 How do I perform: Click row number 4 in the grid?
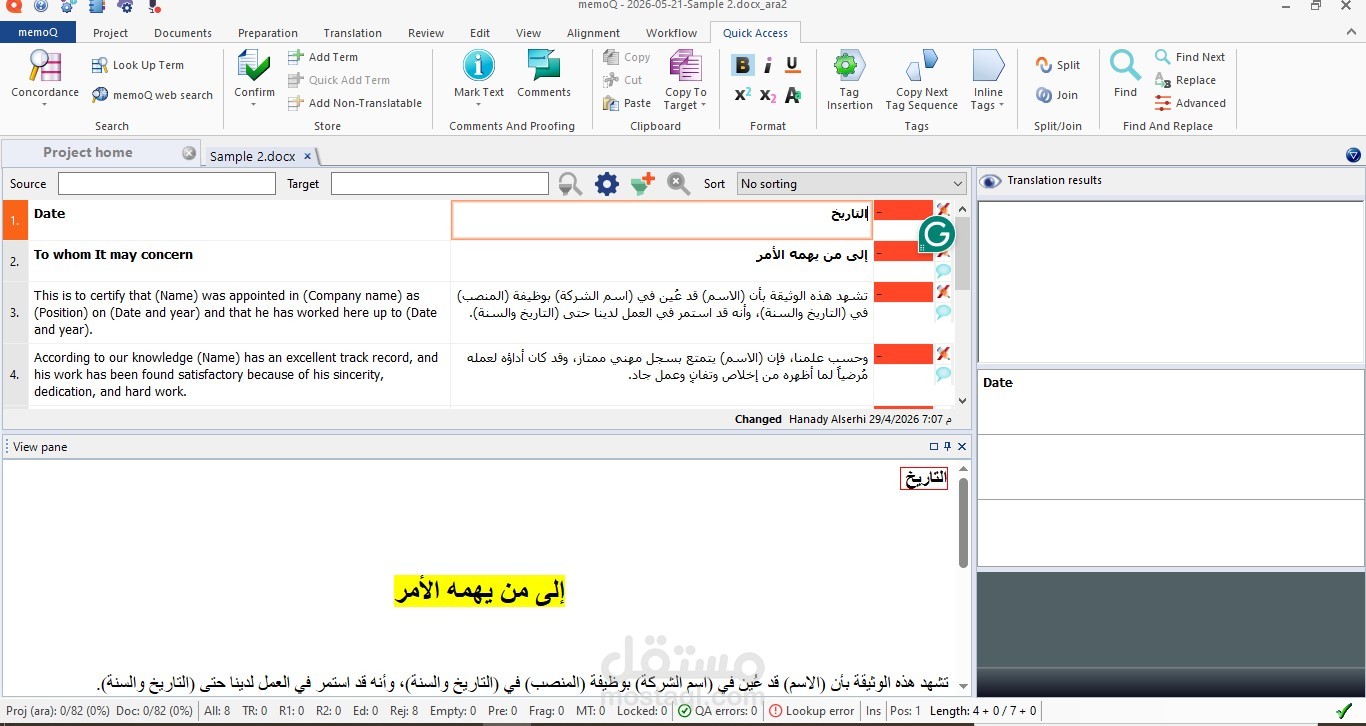click(15, 375)
